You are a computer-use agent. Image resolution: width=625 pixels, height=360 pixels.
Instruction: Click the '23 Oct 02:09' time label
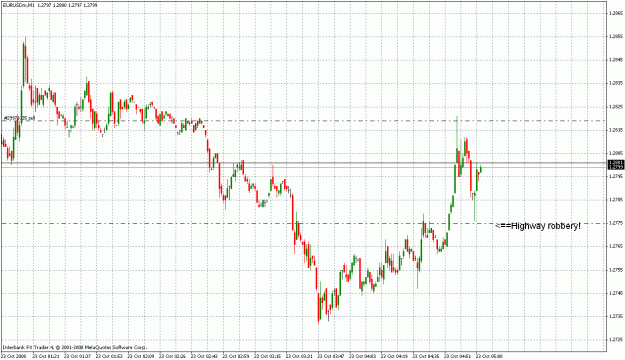[x=141, y=356]
